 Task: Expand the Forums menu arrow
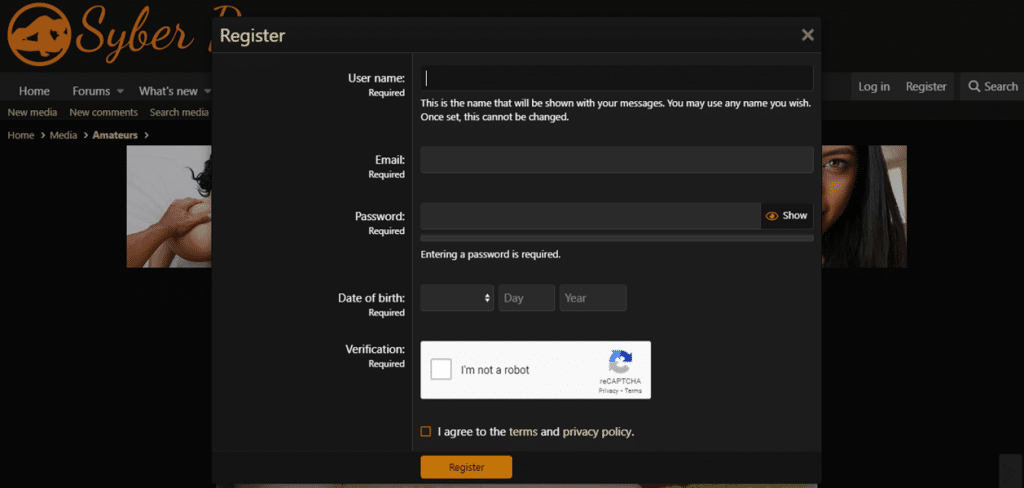point(120,91)
